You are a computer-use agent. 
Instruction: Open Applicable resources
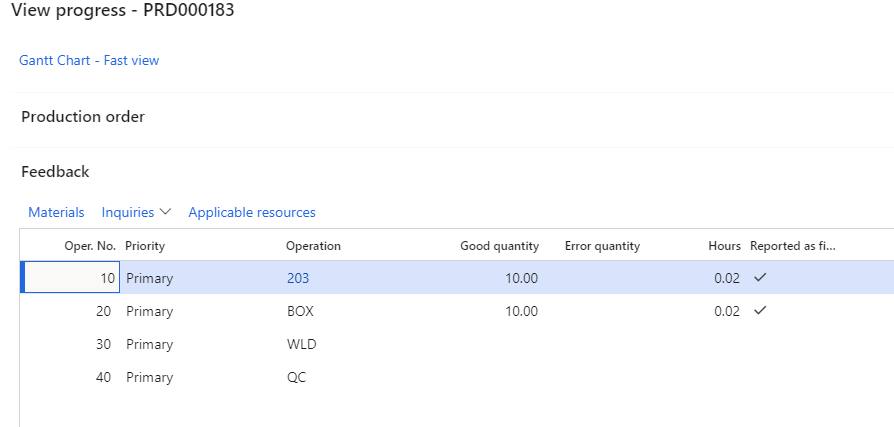click(252, 212)
